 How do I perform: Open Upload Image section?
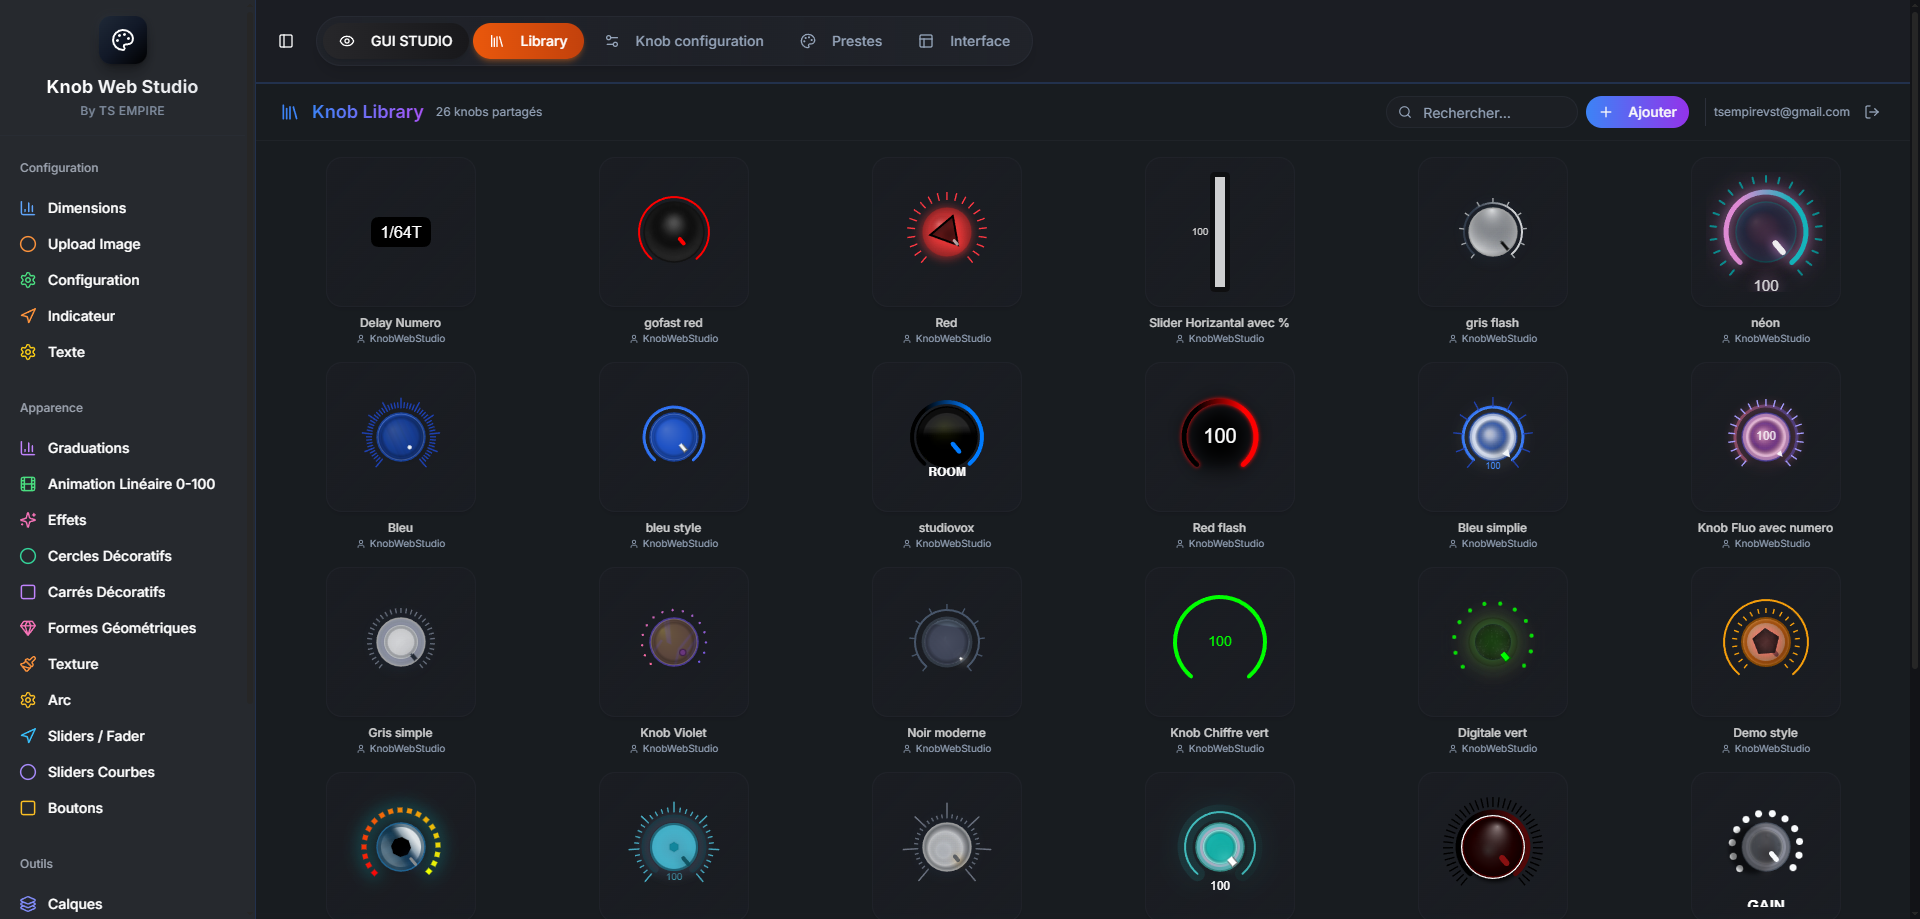(x=93, y=244)
